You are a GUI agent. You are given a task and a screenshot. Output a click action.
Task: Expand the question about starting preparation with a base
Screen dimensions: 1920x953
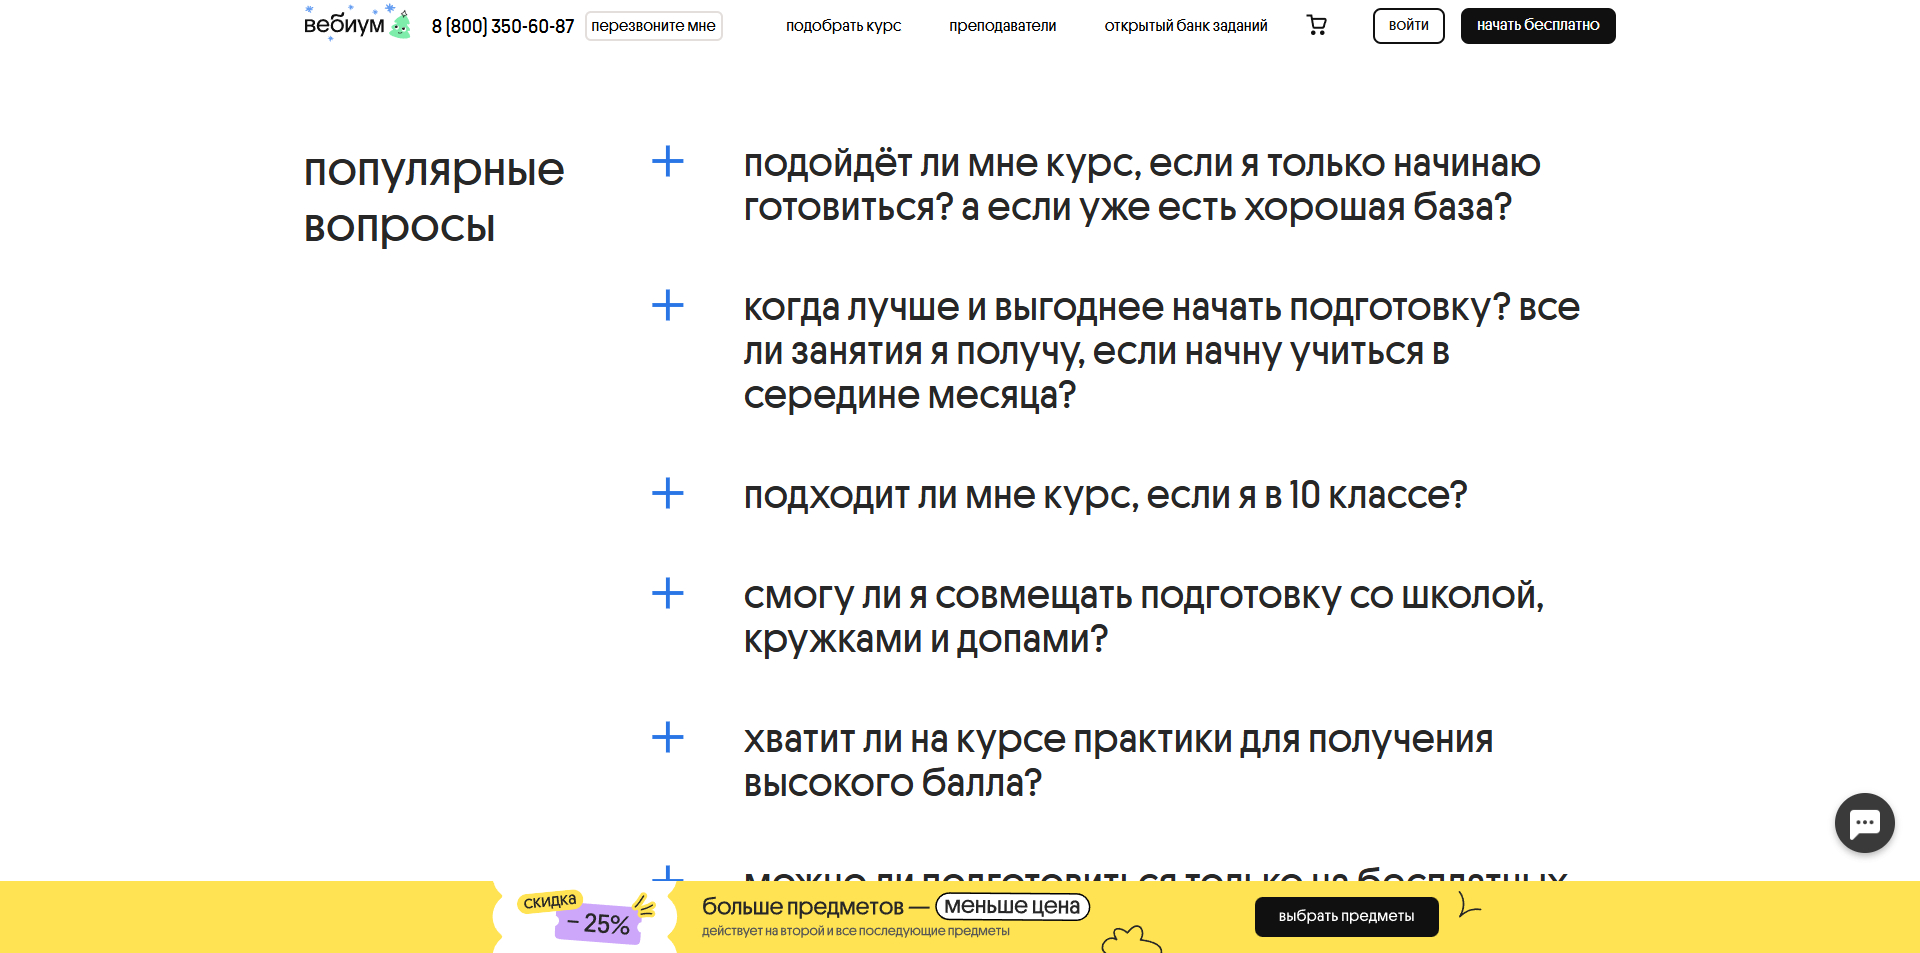[666, 161]
